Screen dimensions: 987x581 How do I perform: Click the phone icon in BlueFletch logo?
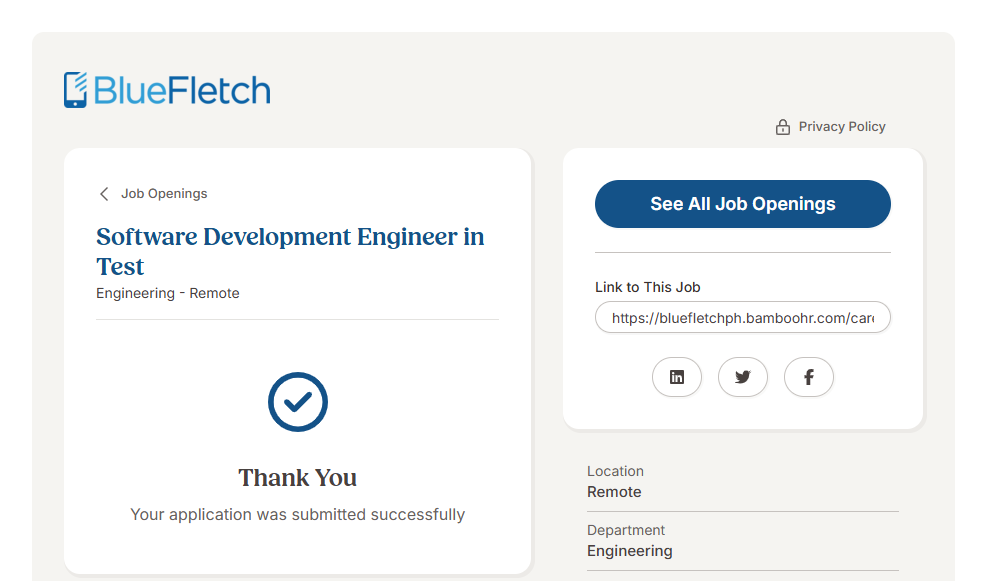76,90
